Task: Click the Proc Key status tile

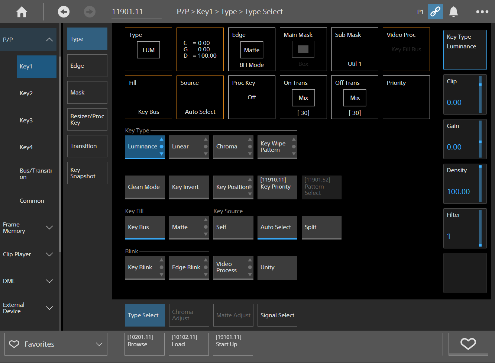Action: pyautogui.click(x=252, y=97)
